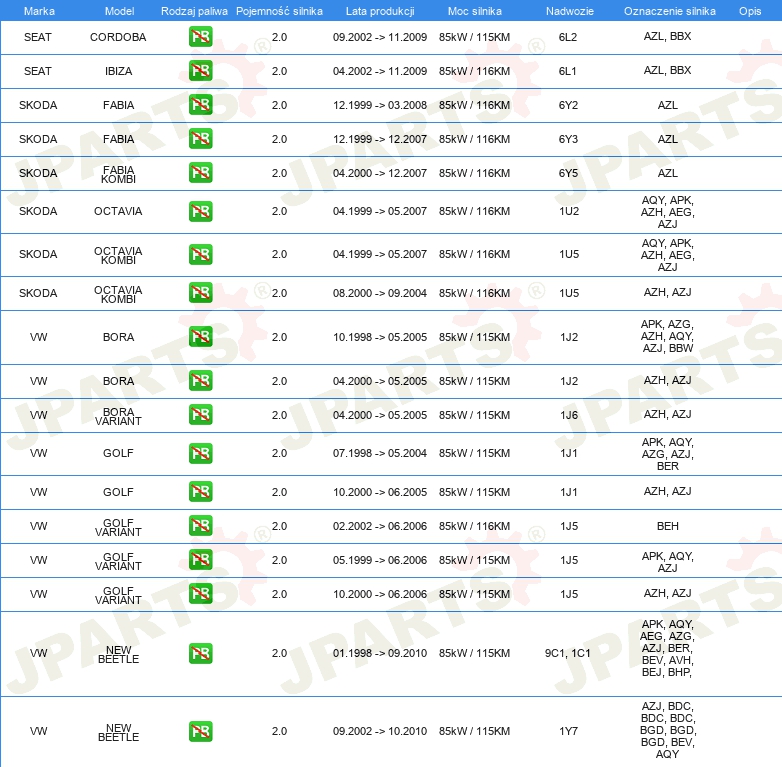782x767 pixels.
Task: Click the Nadwozie column header
Action: [x=570, y=11]
